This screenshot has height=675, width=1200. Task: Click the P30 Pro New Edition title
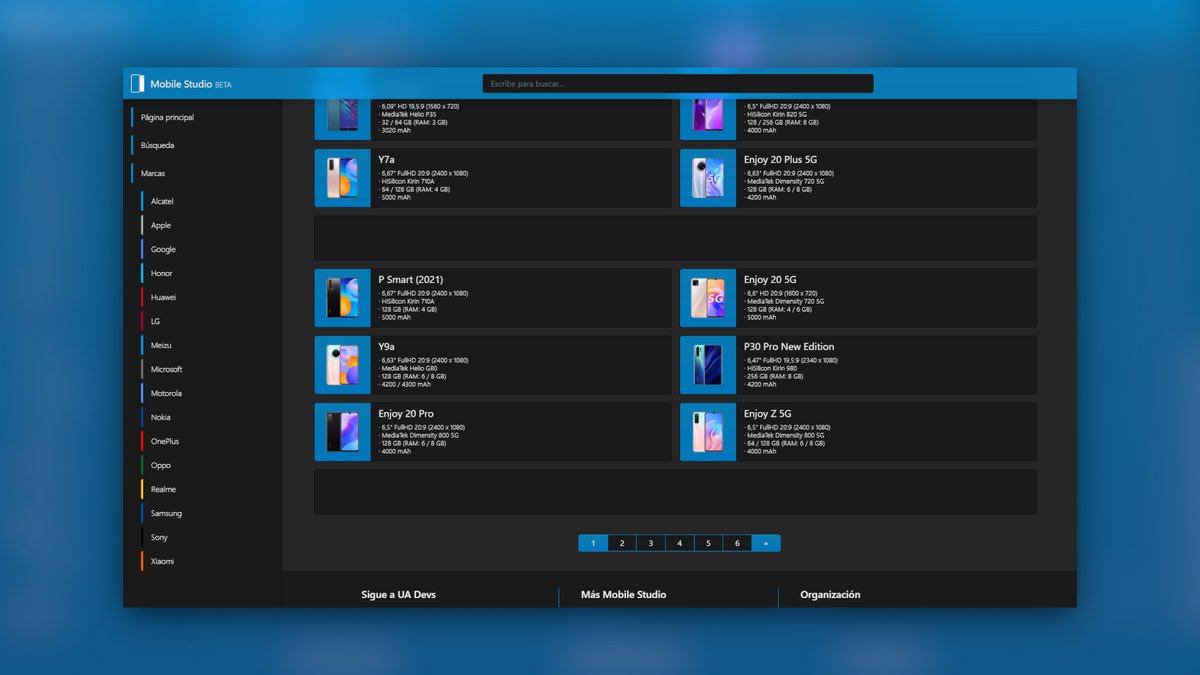pyautogui.click(x=789, y=347)
